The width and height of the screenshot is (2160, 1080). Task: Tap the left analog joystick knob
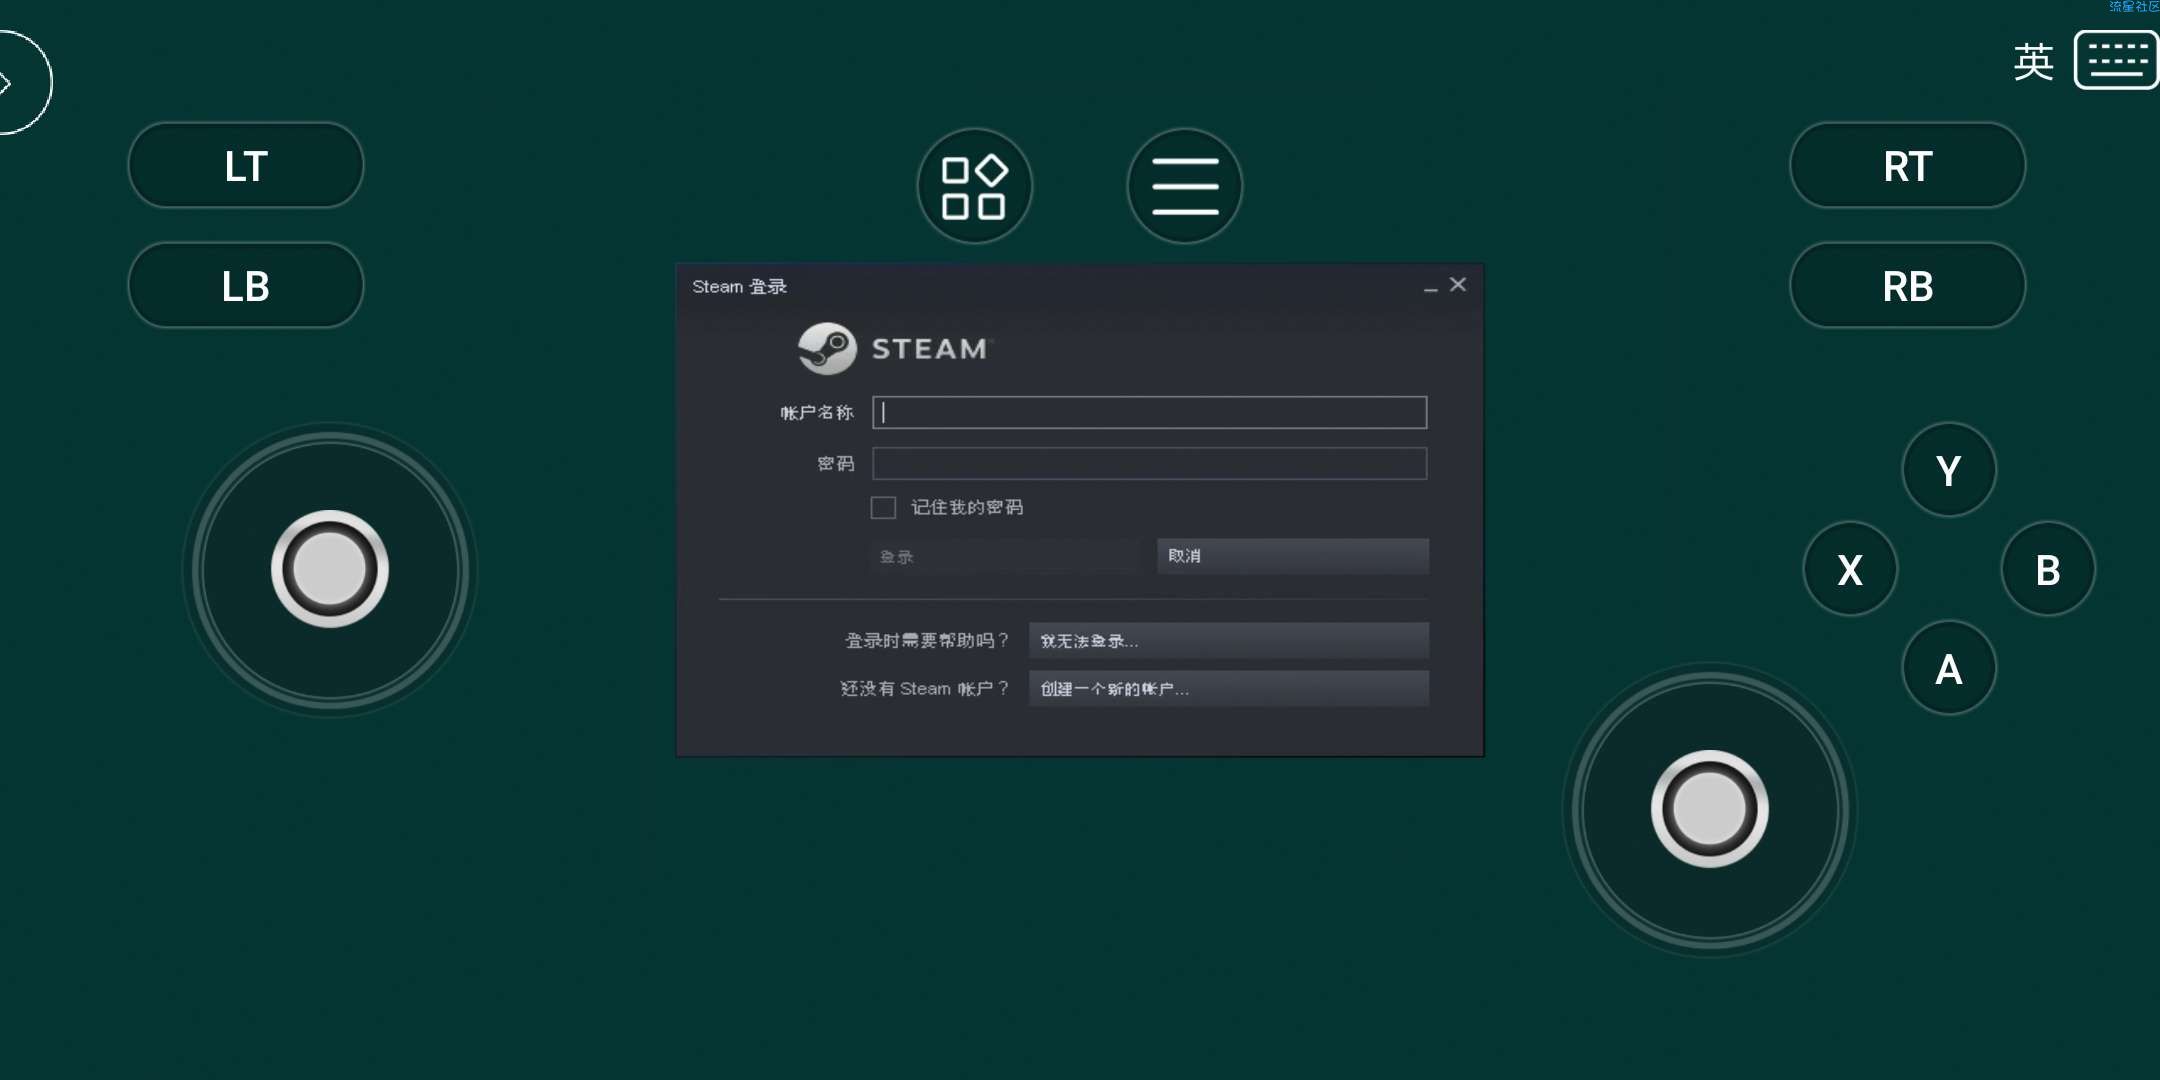(330, 569)
